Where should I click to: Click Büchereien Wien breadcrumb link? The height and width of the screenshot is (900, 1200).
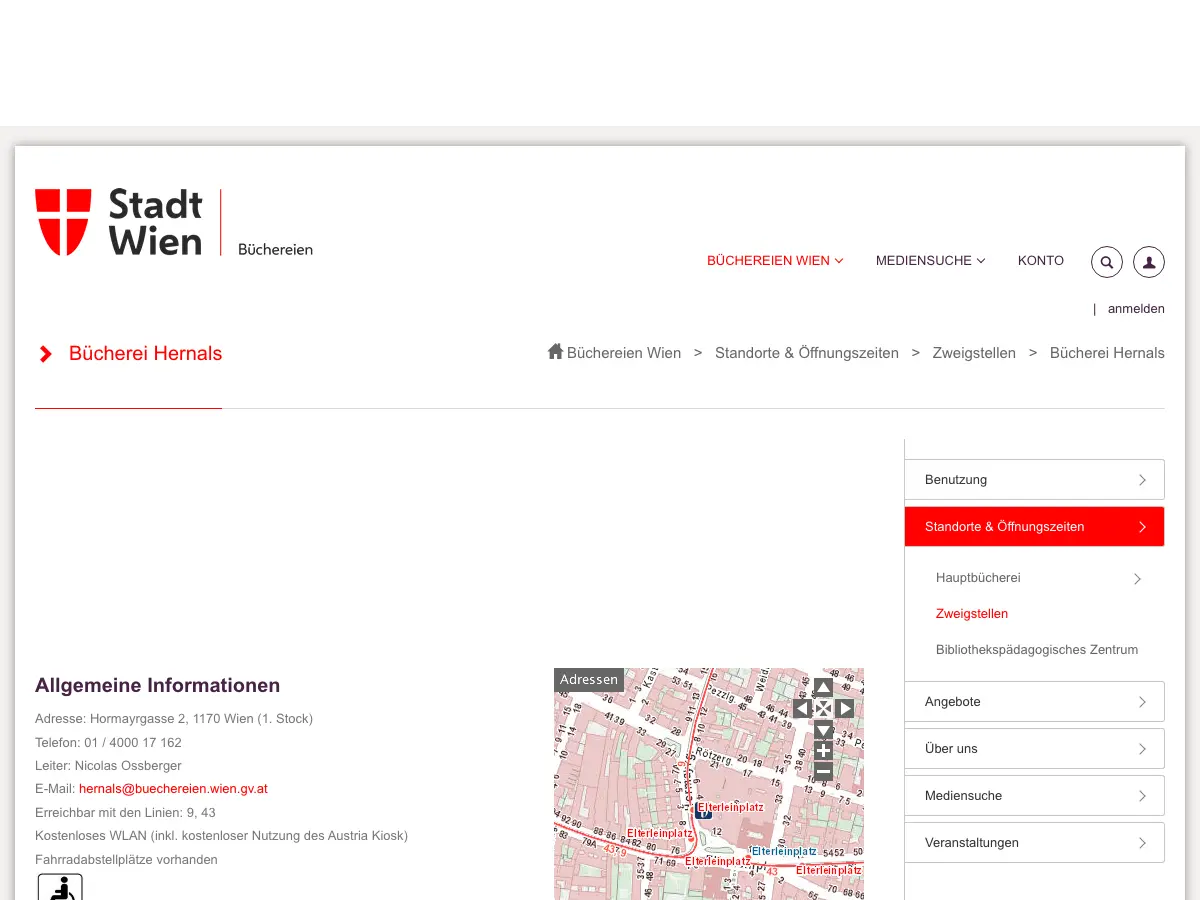(624, 353)
